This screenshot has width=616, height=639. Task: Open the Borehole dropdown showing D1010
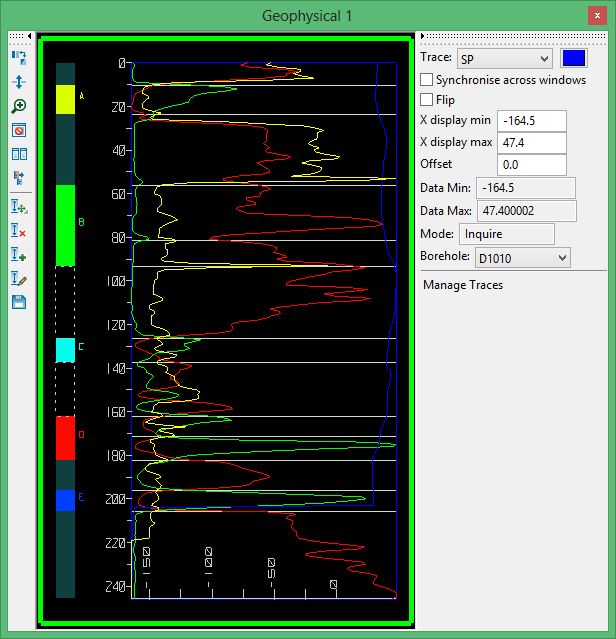pyautogui.click(x=521, y=258)
